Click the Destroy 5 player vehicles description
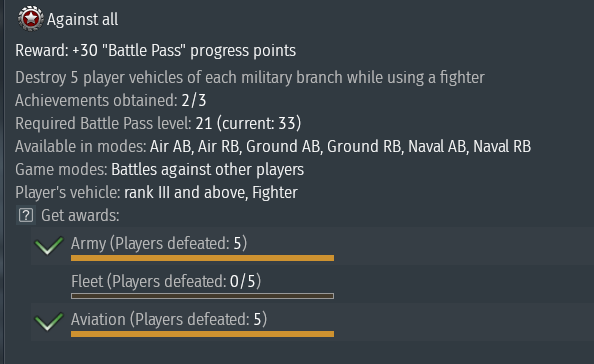594x364 pixels. (x=250, y=78)
